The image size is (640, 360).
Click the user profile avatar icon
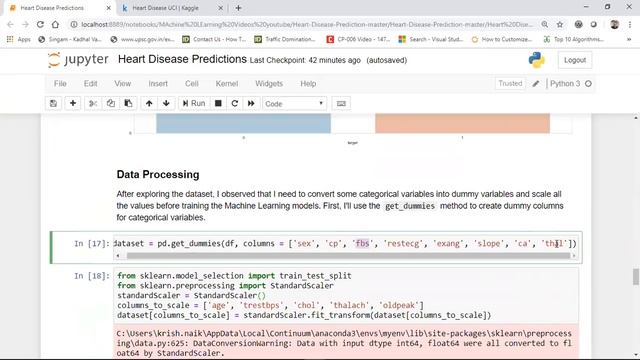pyautogui.click(x=614, y=24)
